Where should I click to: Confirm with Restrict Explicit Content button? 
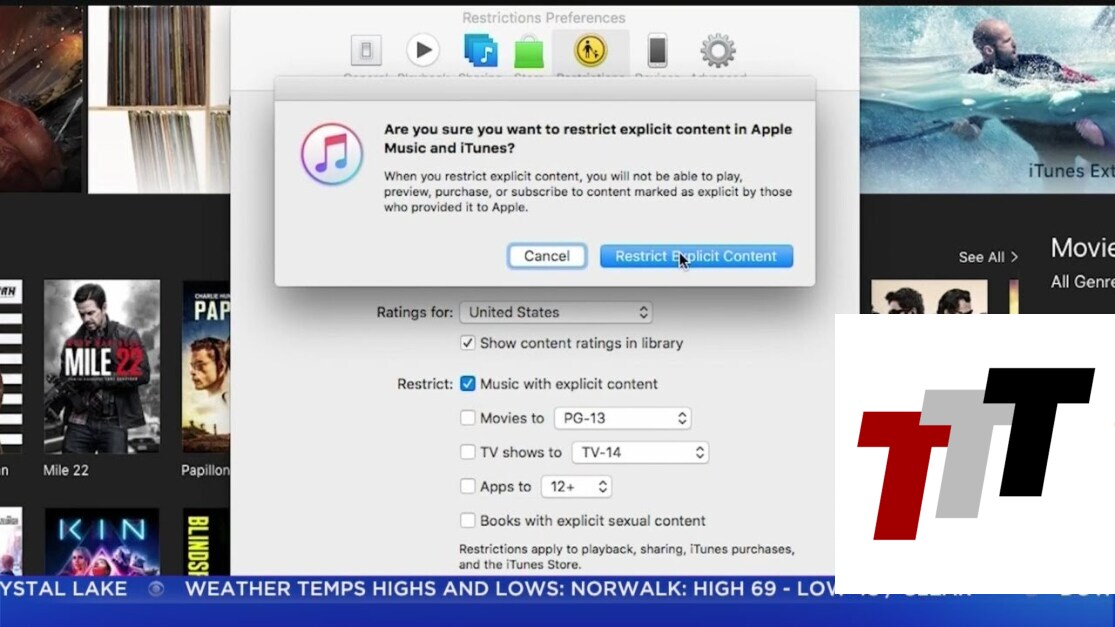[696, 256]
